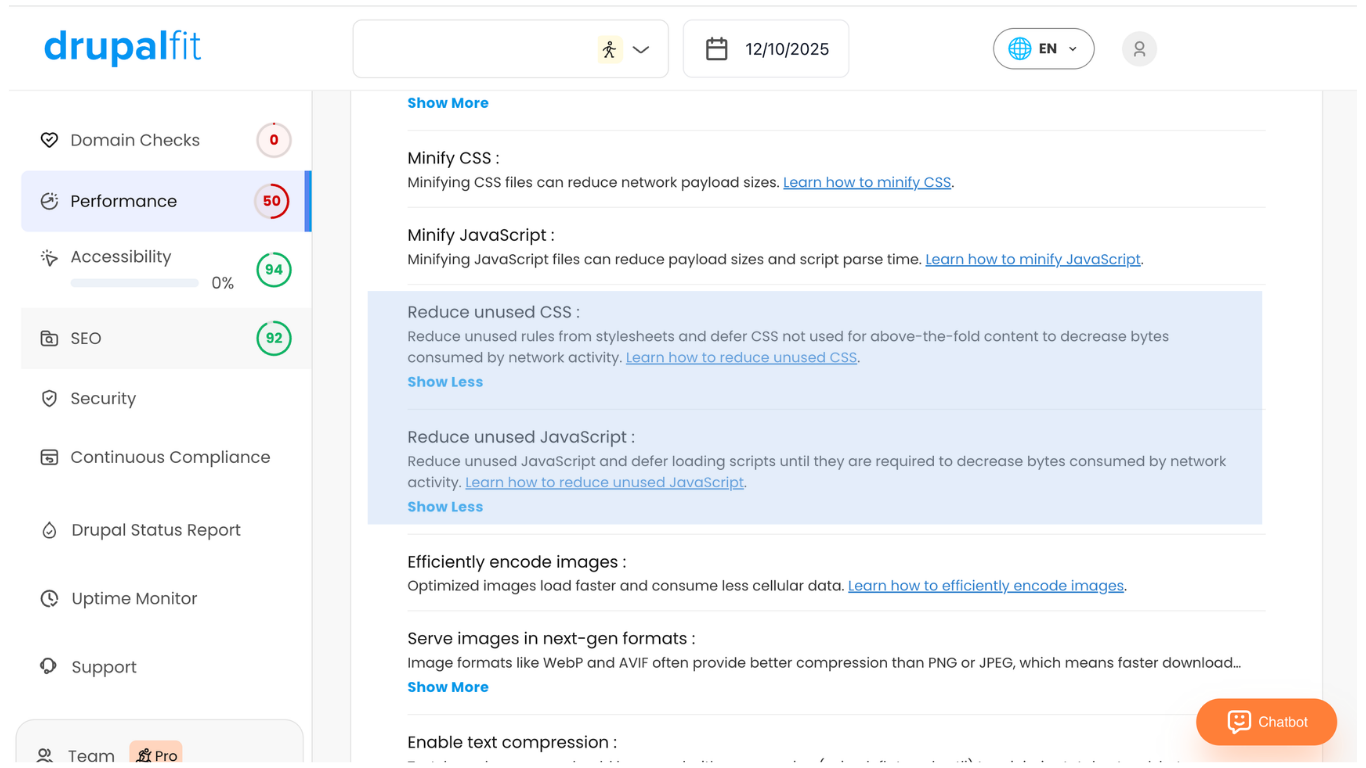This screenshot has width=1366, height=768.
Task: Open Learn how to minify JavaScript link
Action: 1033,259
